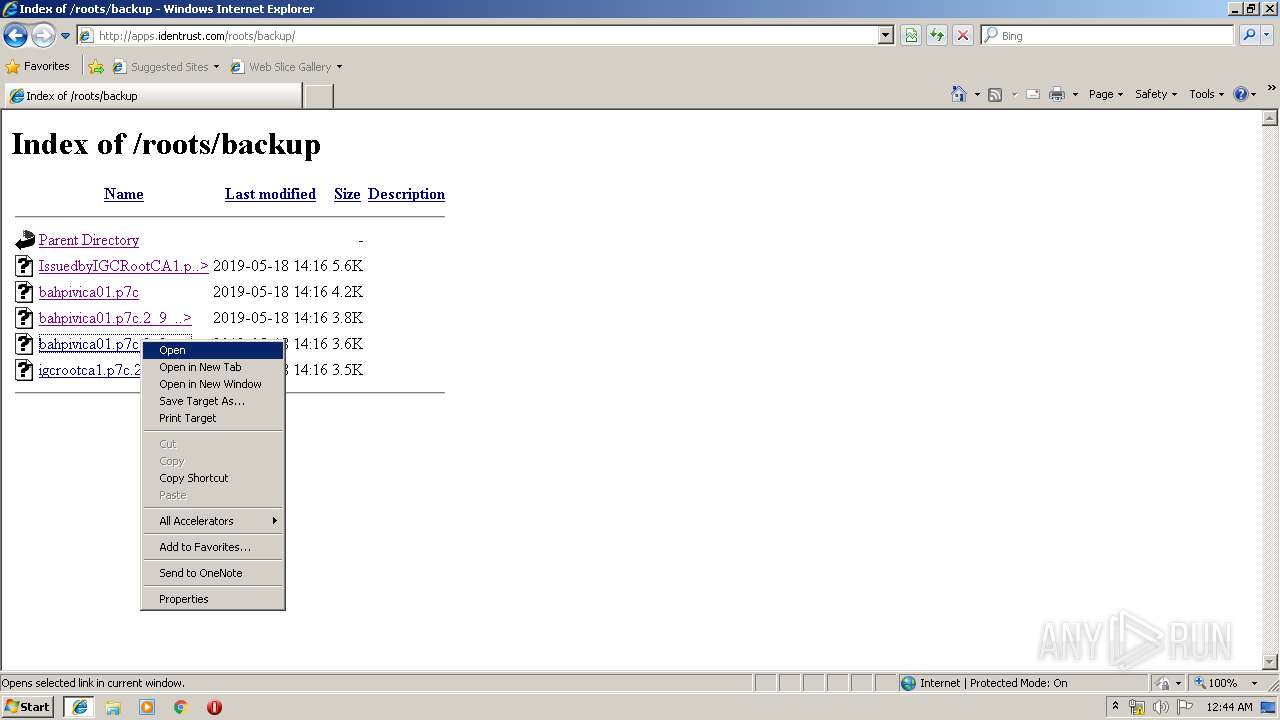Screen dimensions: 1280x720
Task: Click the file icon beside igcrootca1.p7c
Action: tap(25, 370)
